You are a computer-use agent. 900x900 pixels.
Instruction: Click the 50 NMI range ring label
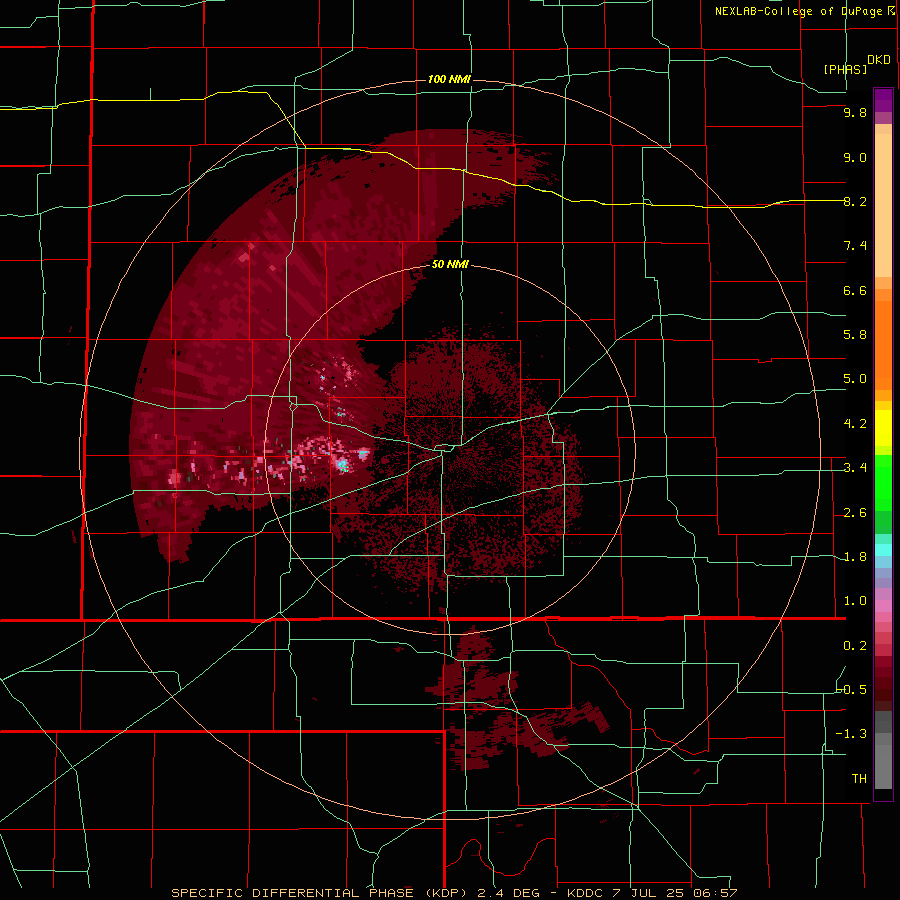pyautogui.click(x=450, y=264)
